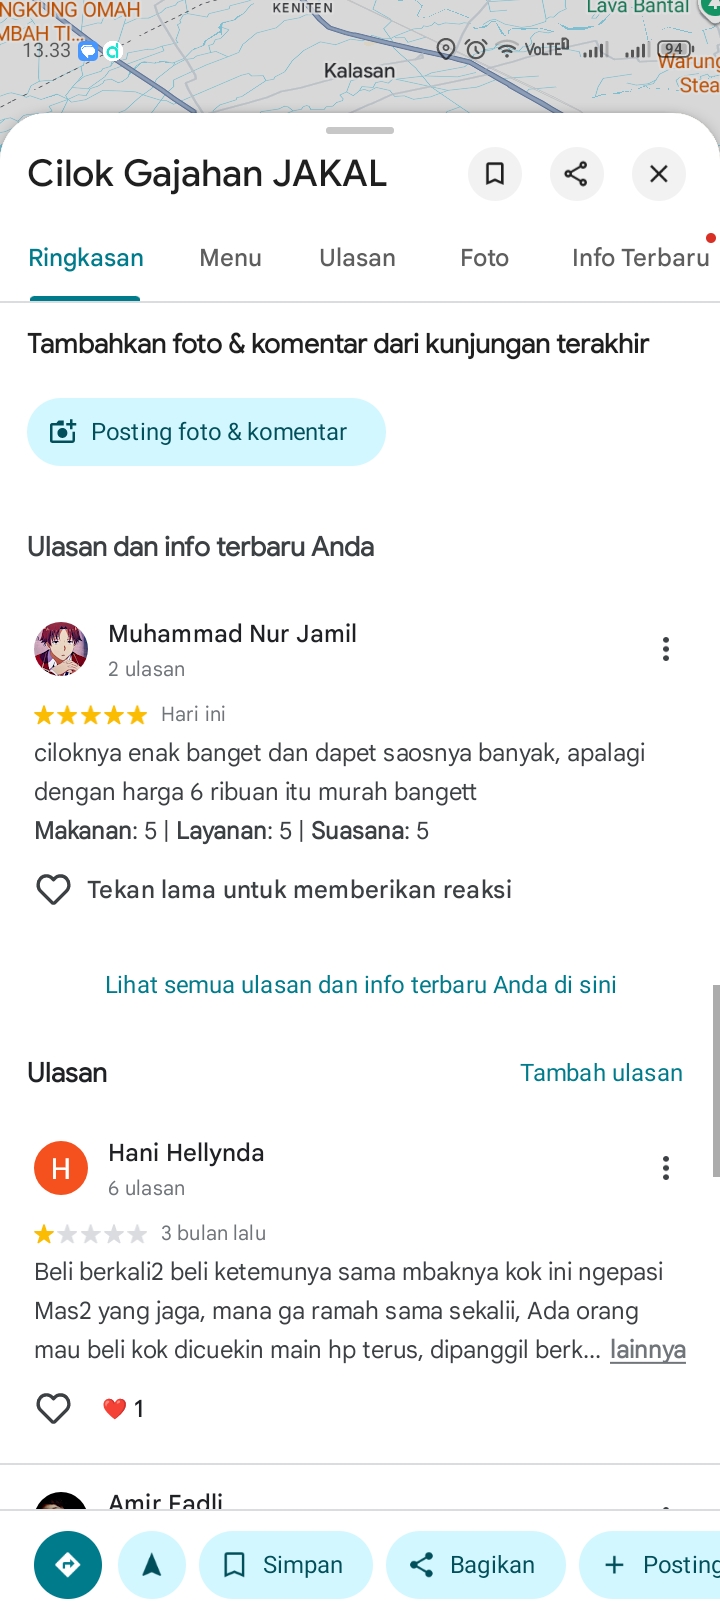Open the Ulasan tab

tap(357, 258)
